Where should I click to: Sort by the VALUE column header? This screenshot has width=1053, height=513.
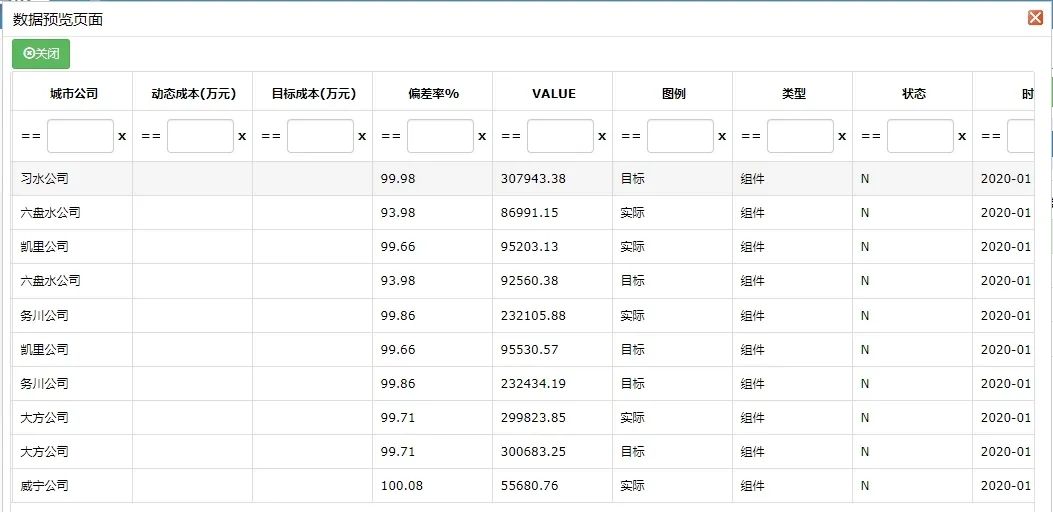pos(553,94)
